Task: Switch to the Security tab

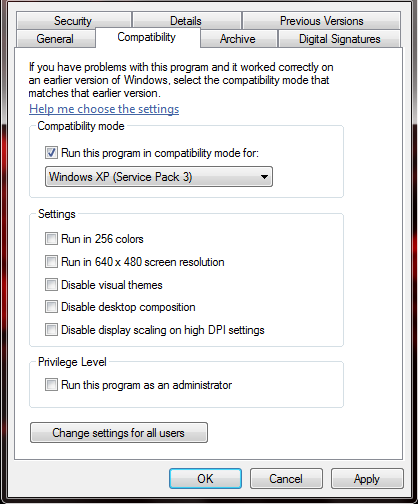Action: pos(73,21)
